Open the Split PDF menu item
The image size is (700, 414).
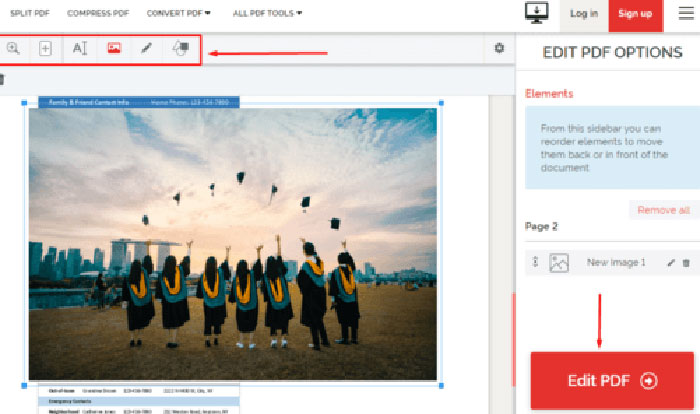coord(31,14)
